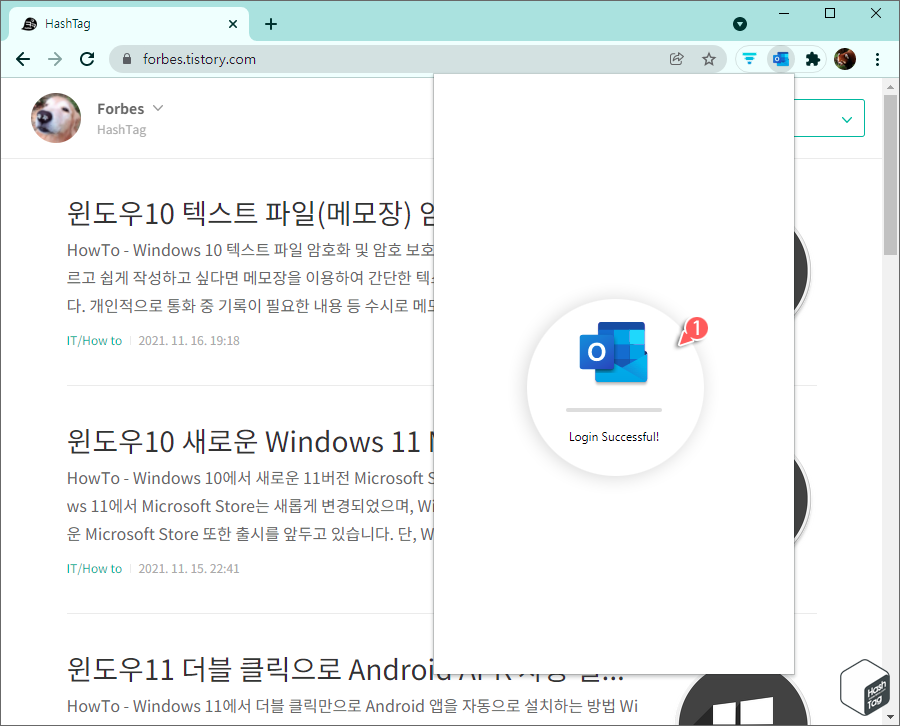Open the 윈도우10 텍스트 파일(메모장) post title
Image resolution: width=900 pixels, height=726 pixels.
[251, 213]
